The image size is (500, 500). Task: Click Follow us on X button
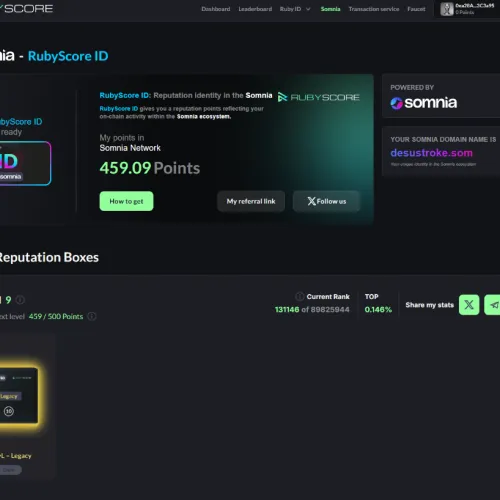327,201
